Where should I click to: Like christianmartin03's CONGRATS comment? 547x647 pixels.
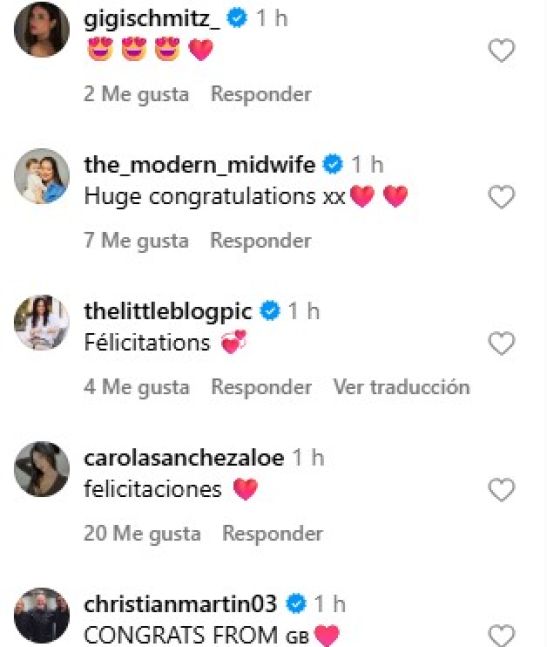(x=502, y=635)
